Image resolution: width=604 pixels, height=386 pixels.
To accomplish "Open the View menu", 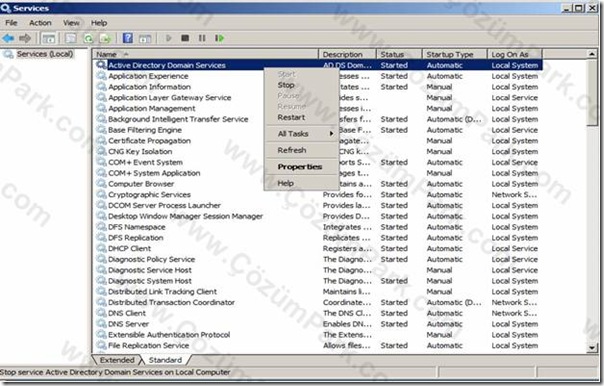I will point(71,23).
